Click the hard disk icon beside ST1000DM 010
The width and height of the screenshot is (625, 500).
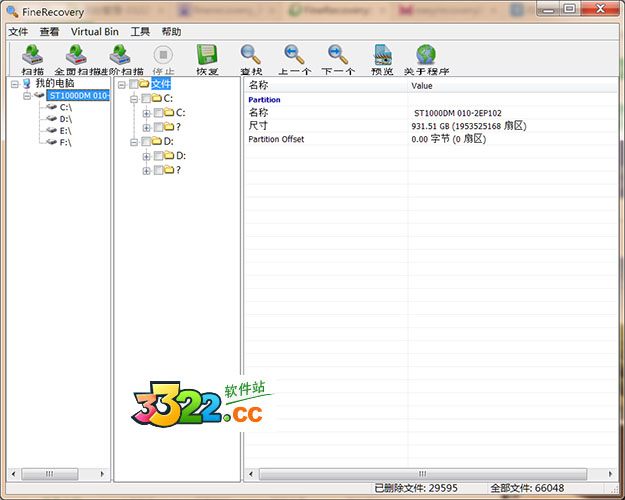tap(39, 95)
